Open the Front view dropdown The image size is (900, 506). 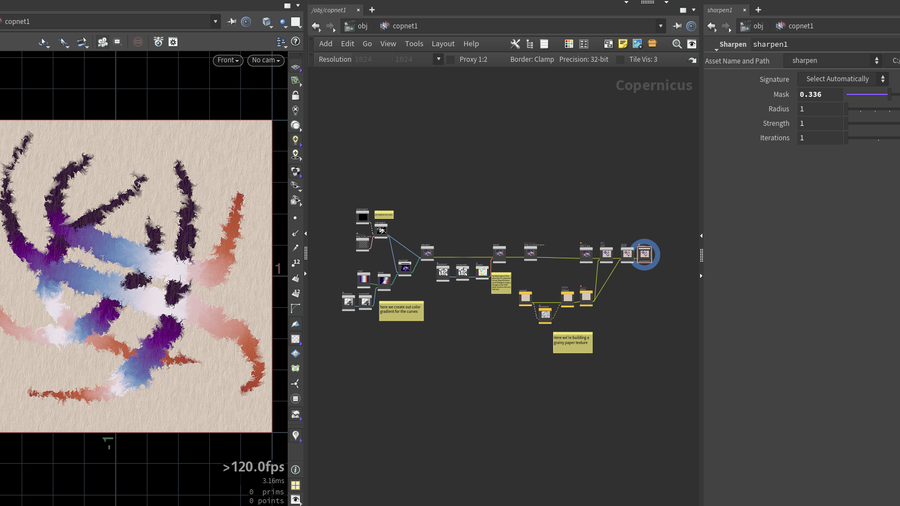click(228, 61)
